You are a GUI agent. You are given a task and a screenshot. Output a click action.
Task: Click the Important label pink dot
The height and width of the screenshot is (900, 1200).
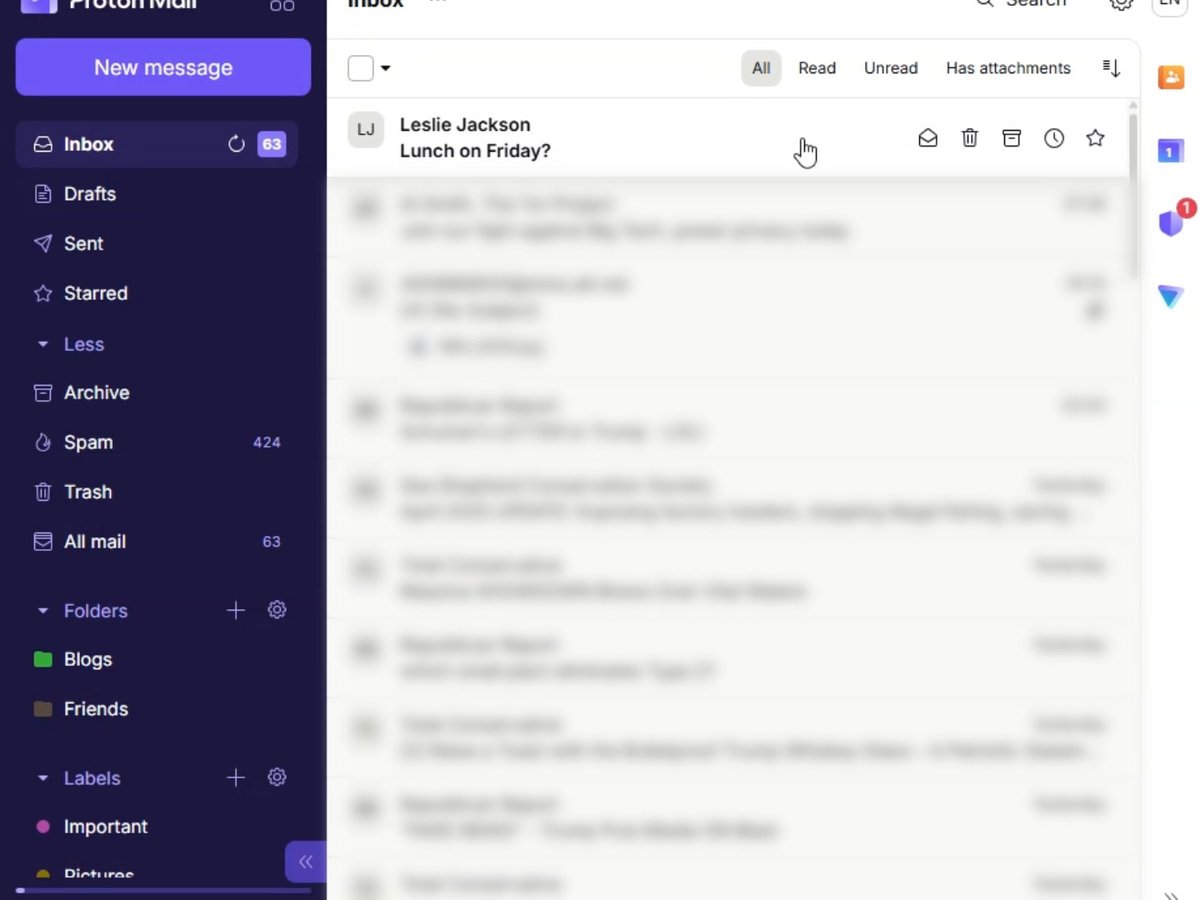[43, 827]
